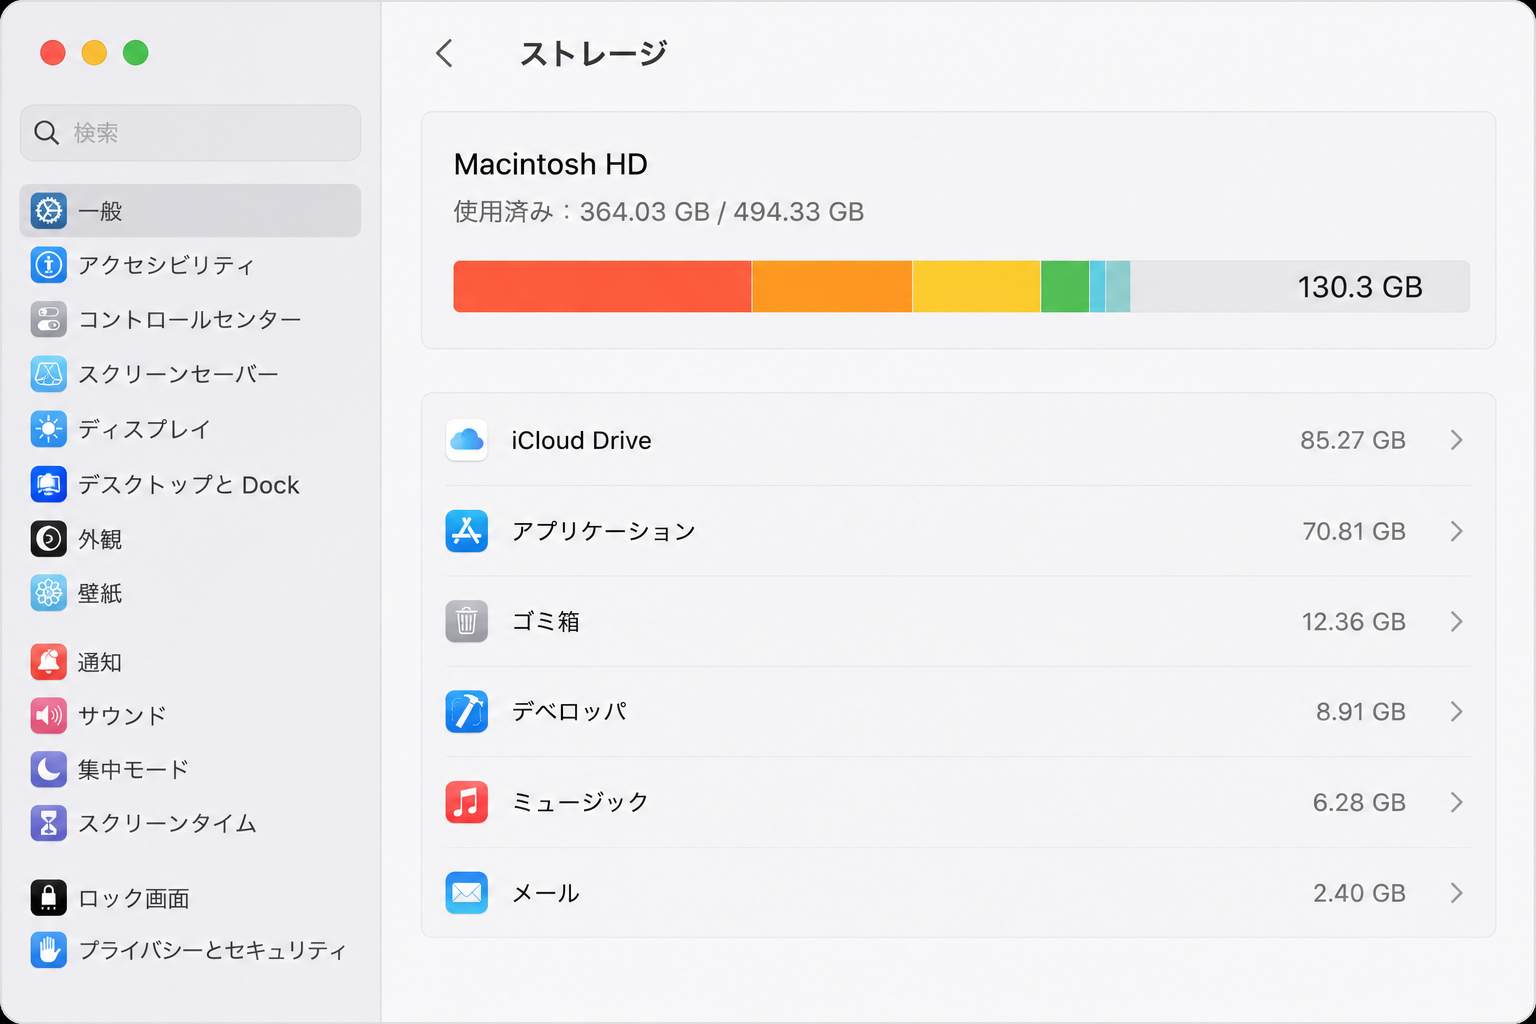This screenshot has height=1024, width=1536.
Task: Close the settings window with red button
Action: click(x=53, y=53)
